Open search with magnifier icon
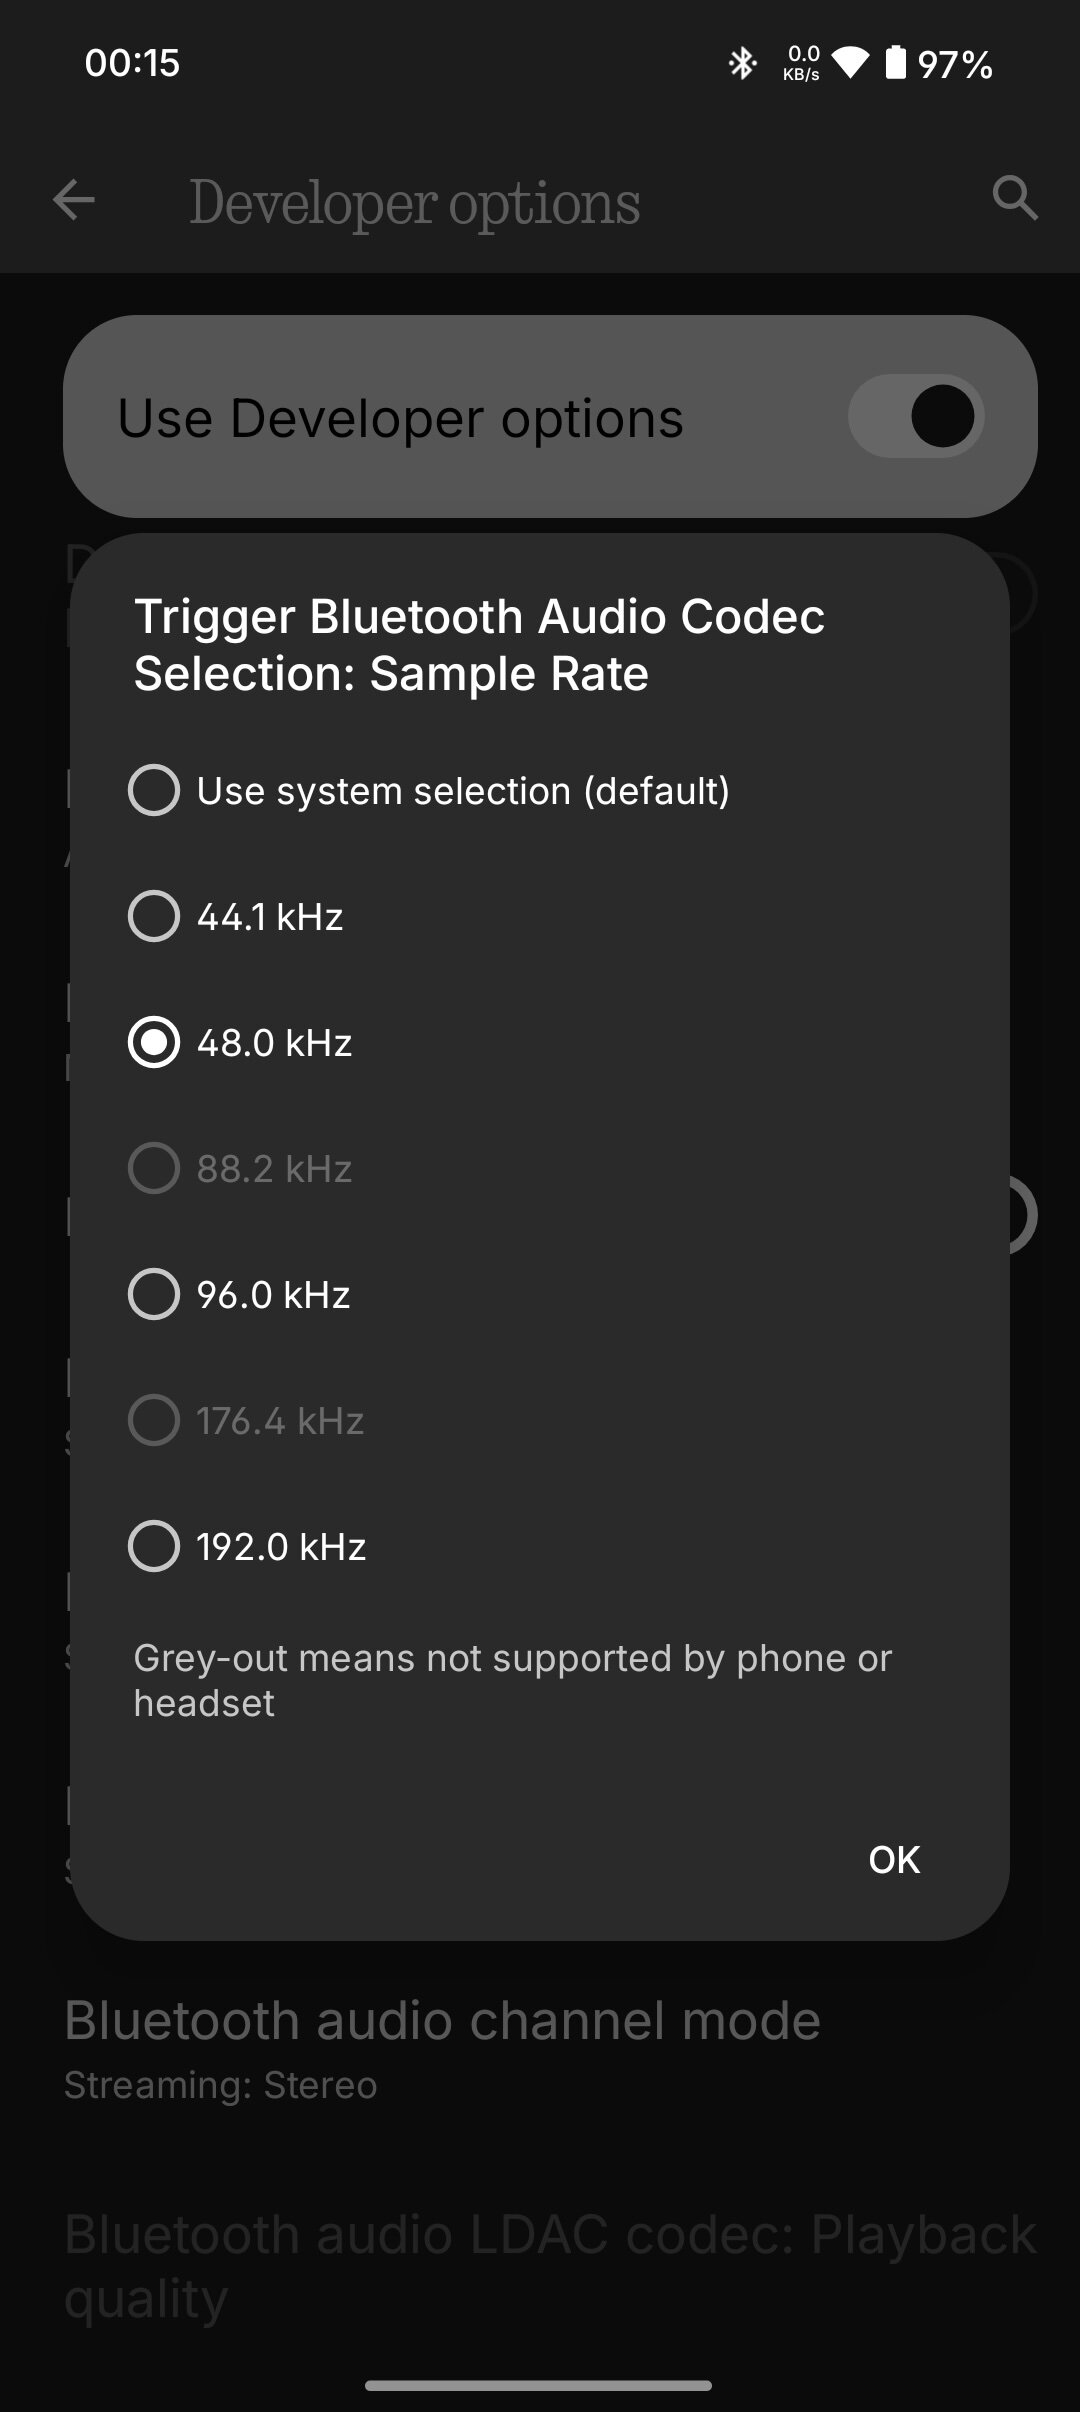This screenshot has width=1080, height=2412. 1015,198
